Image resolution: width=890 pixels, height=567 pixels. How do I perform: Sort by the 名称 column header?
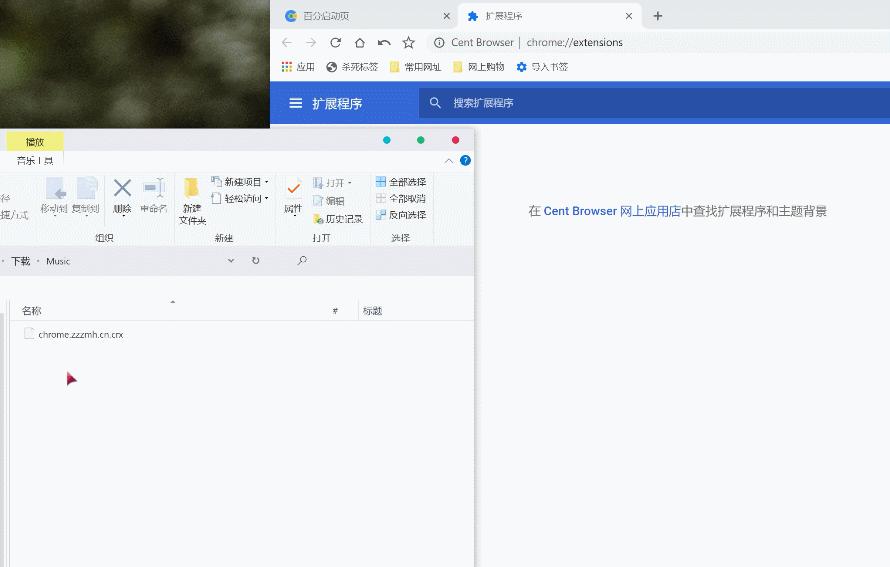click(32, 310)
